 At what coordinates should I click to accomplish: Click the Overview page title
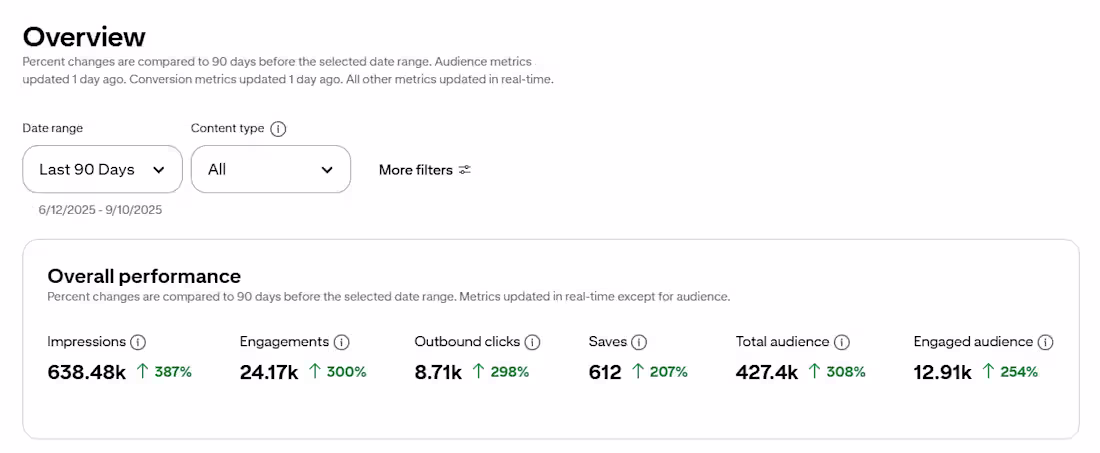[84, 37]
